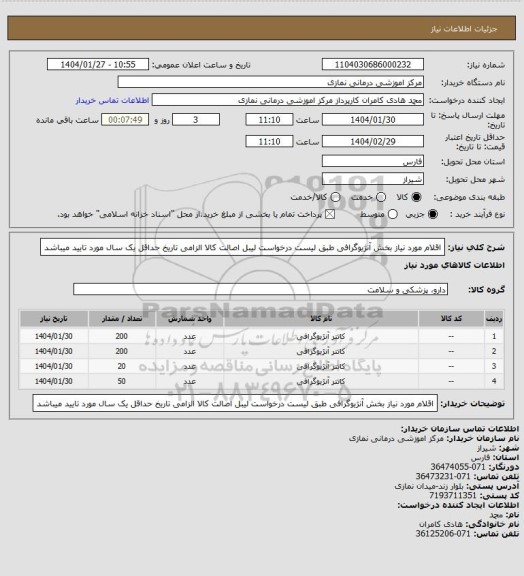Click fax number 36474055-071

458,467
